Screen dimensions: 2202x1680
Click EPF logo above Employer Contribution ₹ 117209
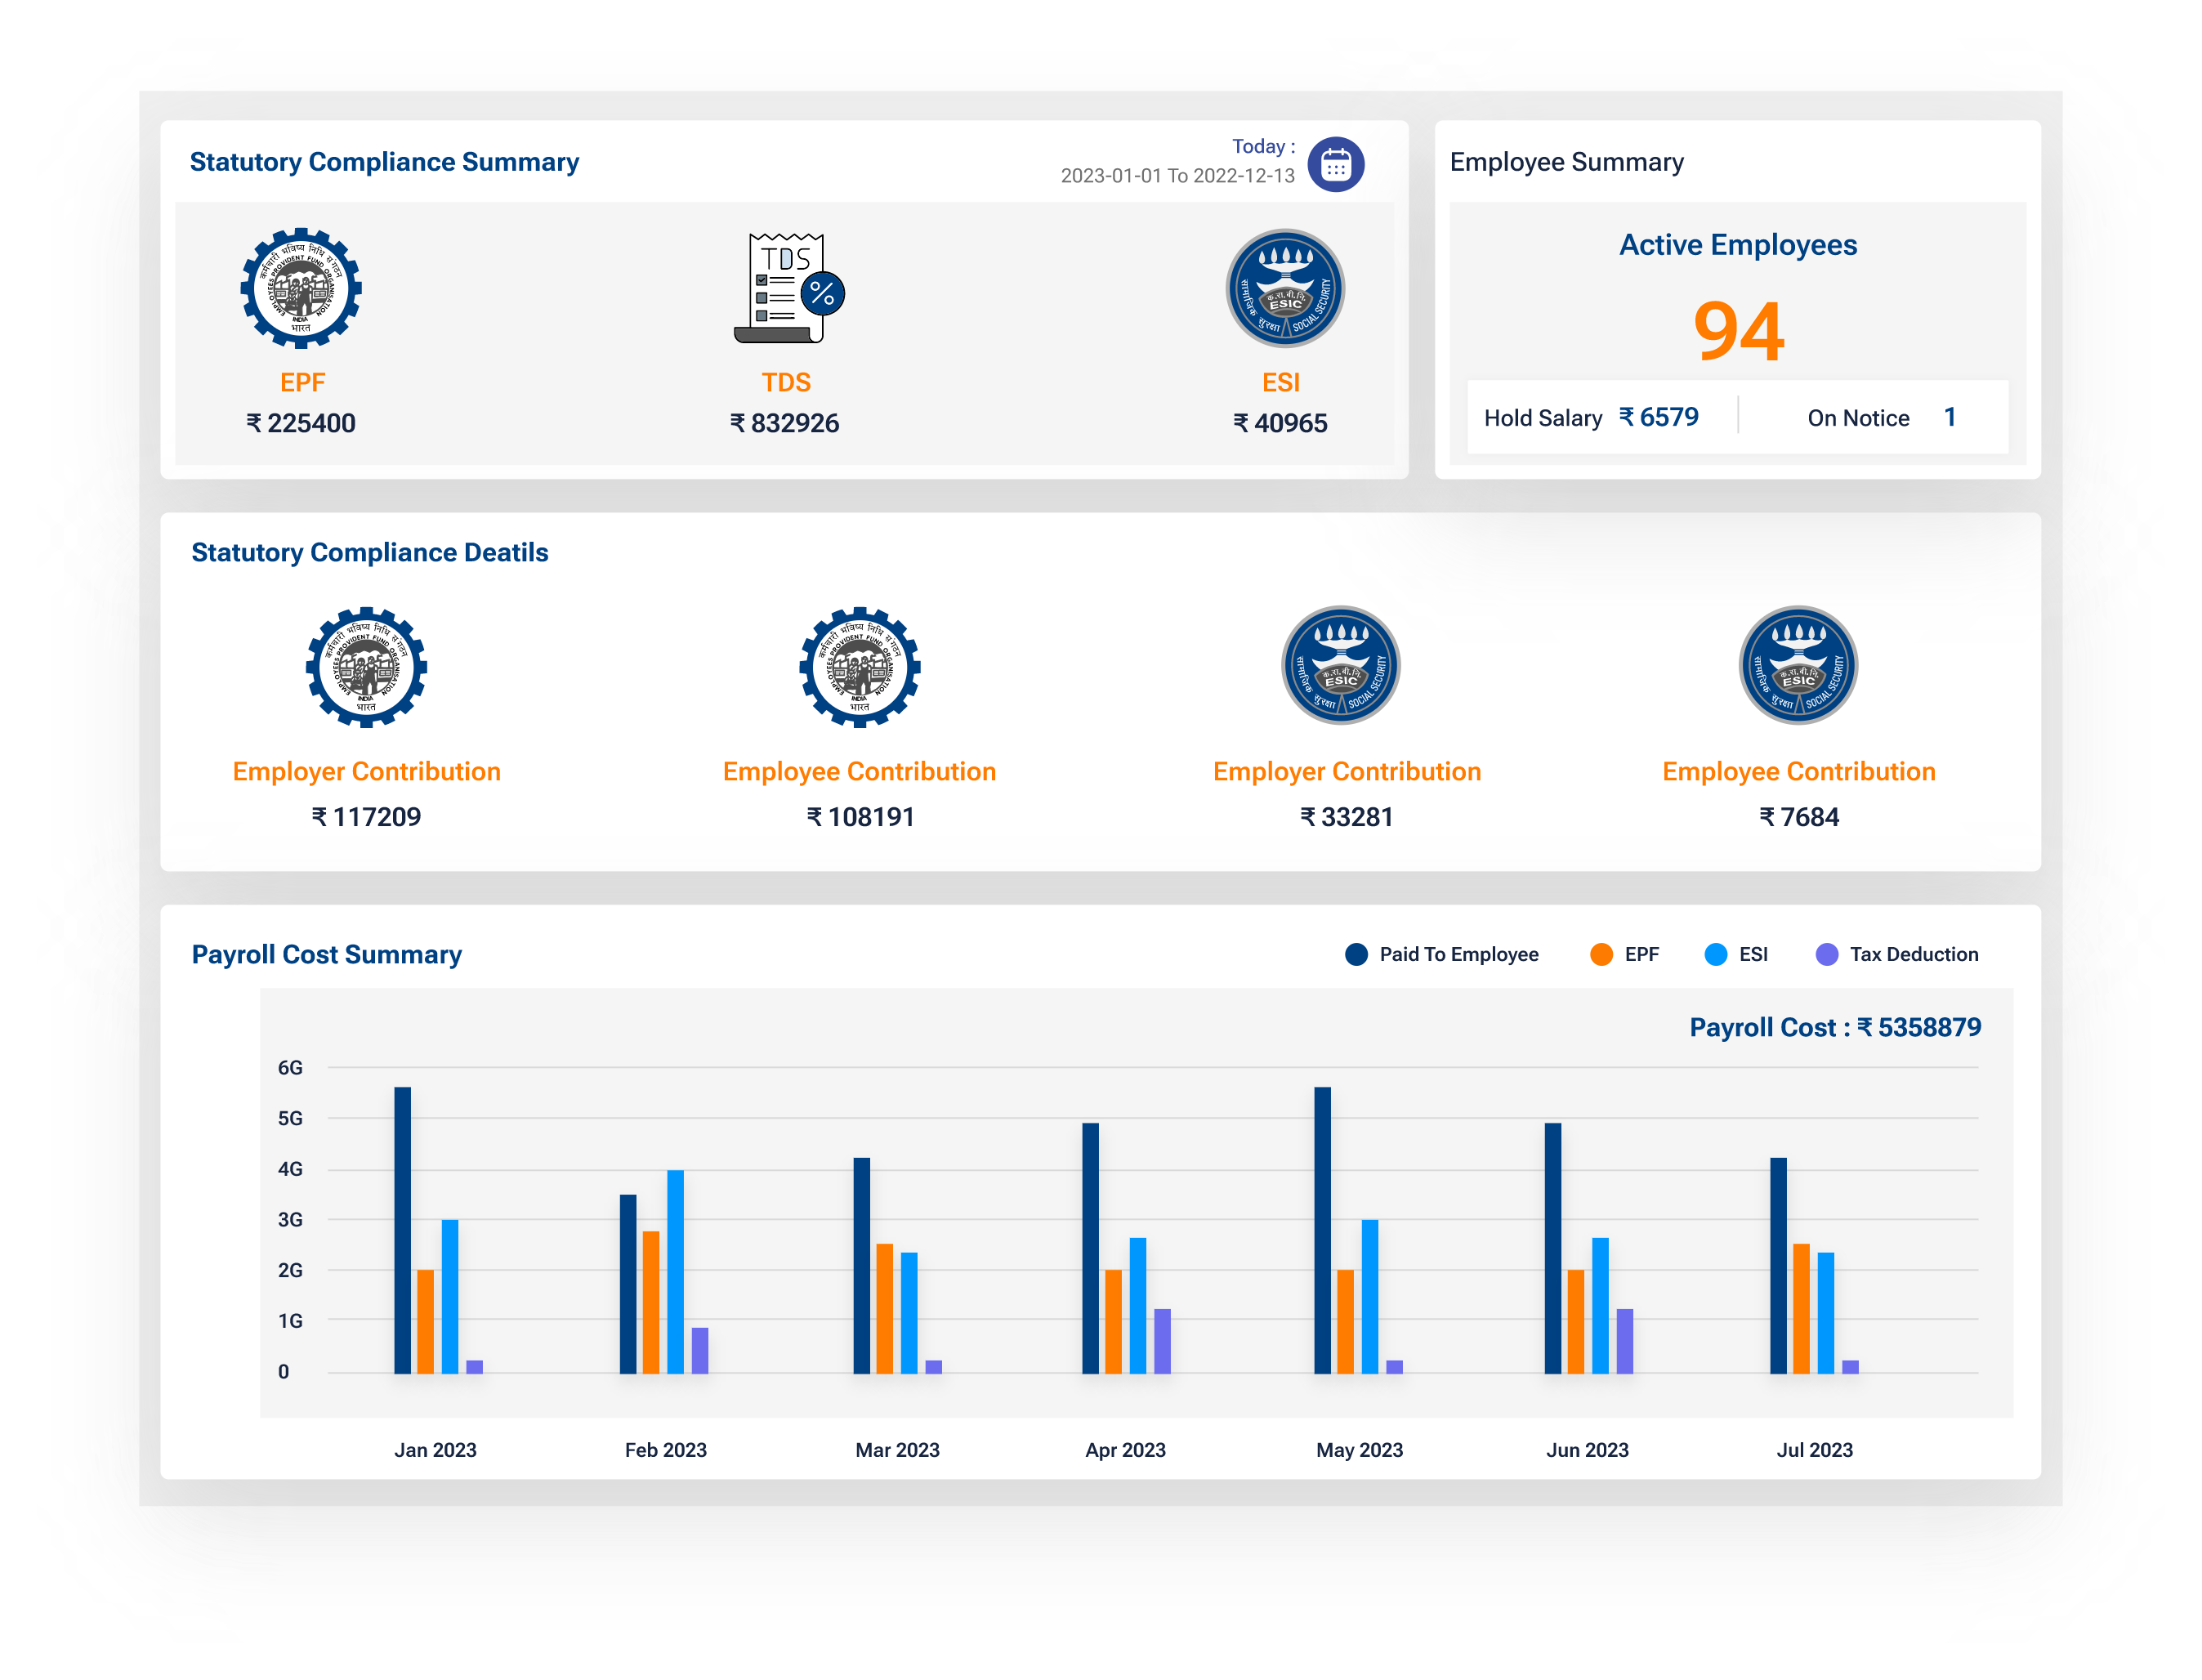point(366,666)
